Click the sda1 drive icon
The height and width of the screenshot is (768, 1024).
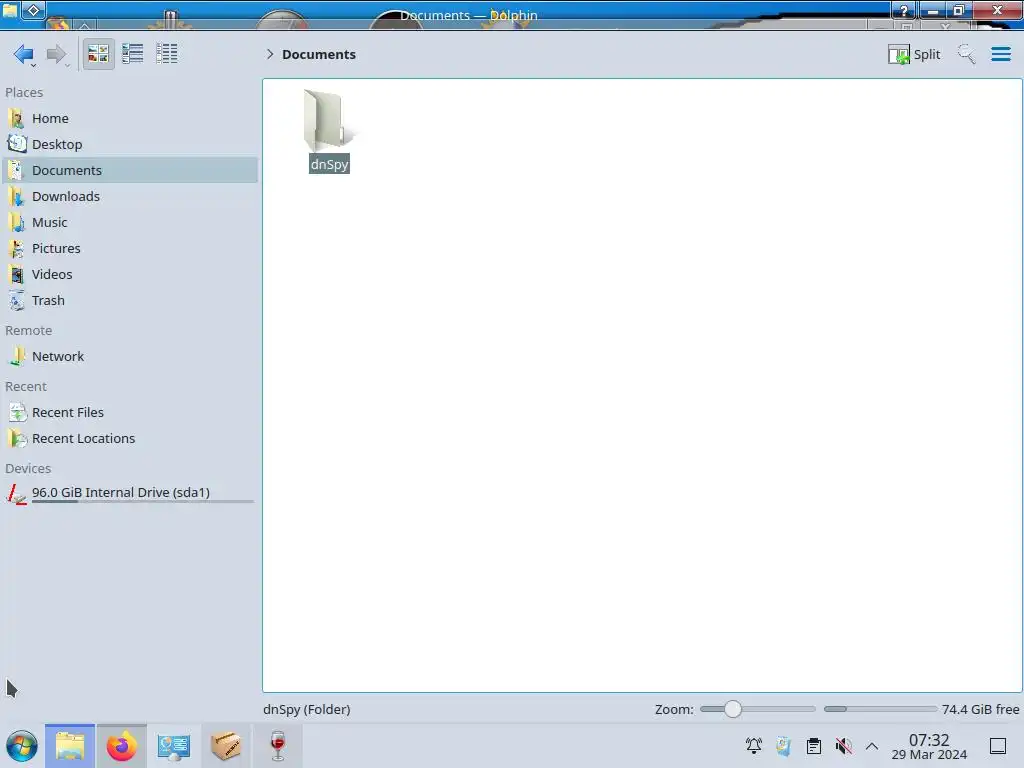click(17, 494)
